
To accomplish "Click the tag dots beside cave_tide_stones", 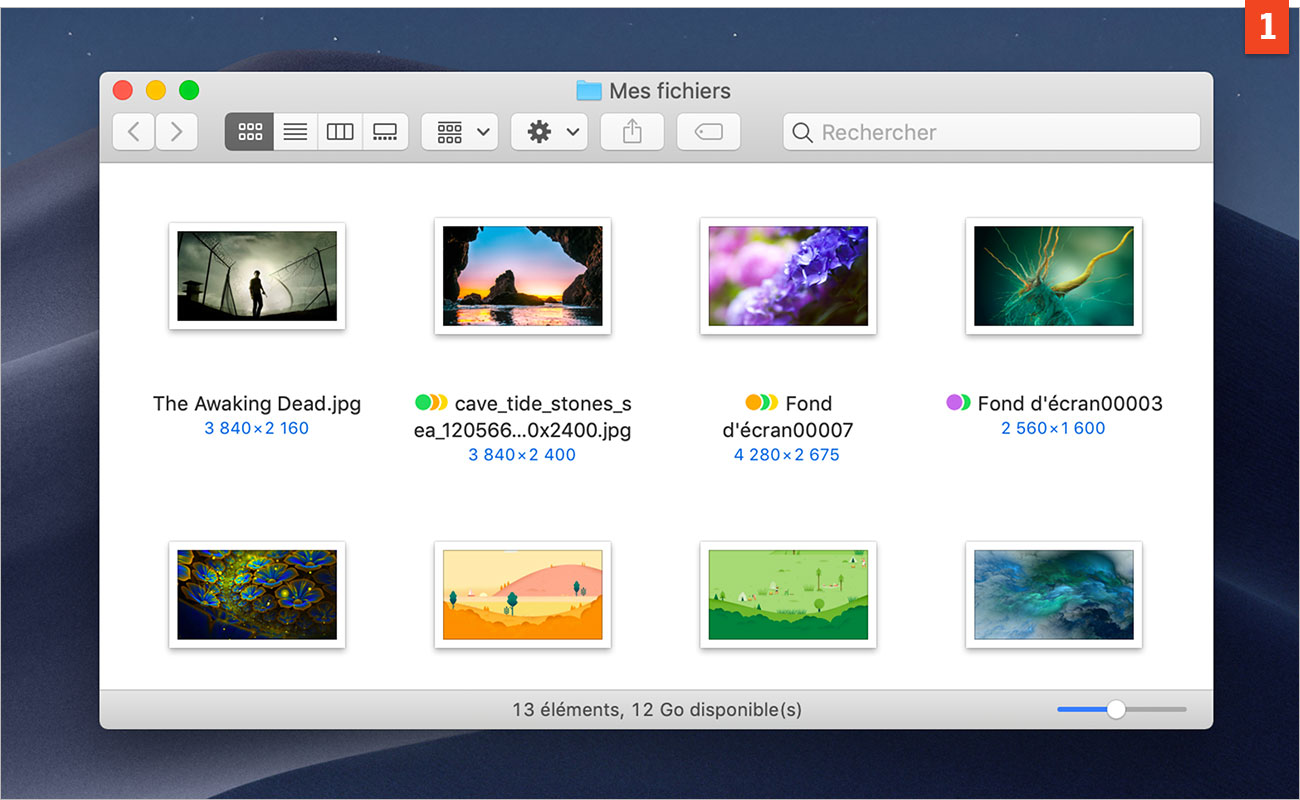I will [431, 403].
